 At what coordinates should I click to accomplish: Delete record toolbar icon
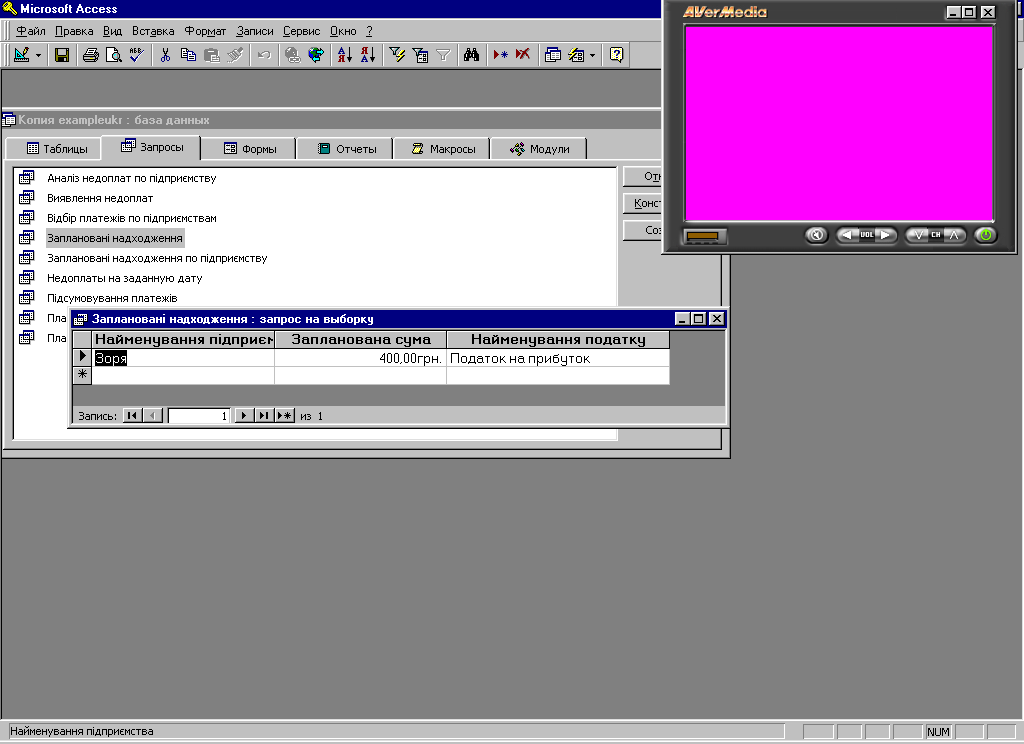click(523, 55)
